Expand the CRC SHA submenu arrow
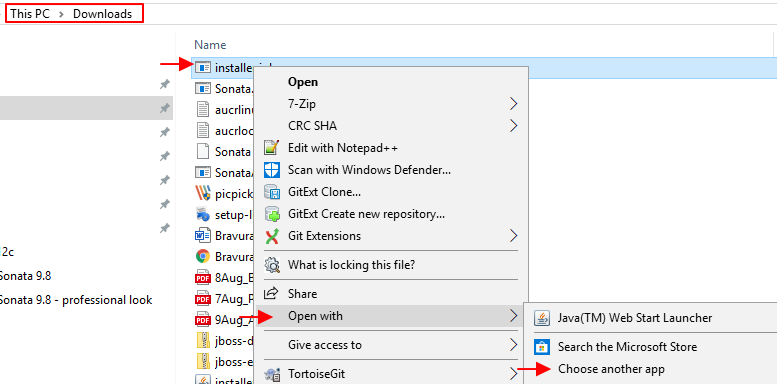The width and height of the screenshot is (777, 384). pos(513,126)
